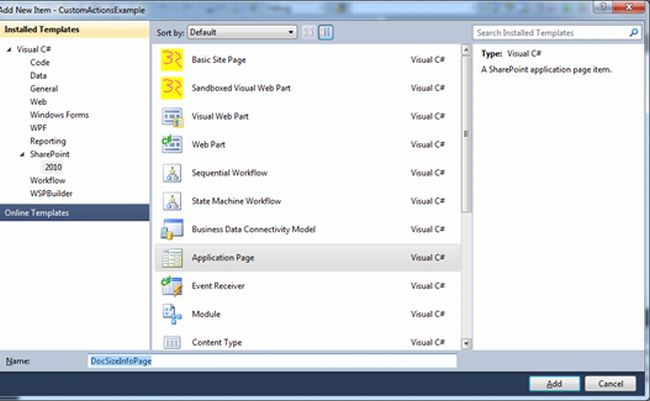Image resolution: width=650 pixels, height=401 pixels.
Task: Select the Visual Web Part label
Action: (220, 117)
